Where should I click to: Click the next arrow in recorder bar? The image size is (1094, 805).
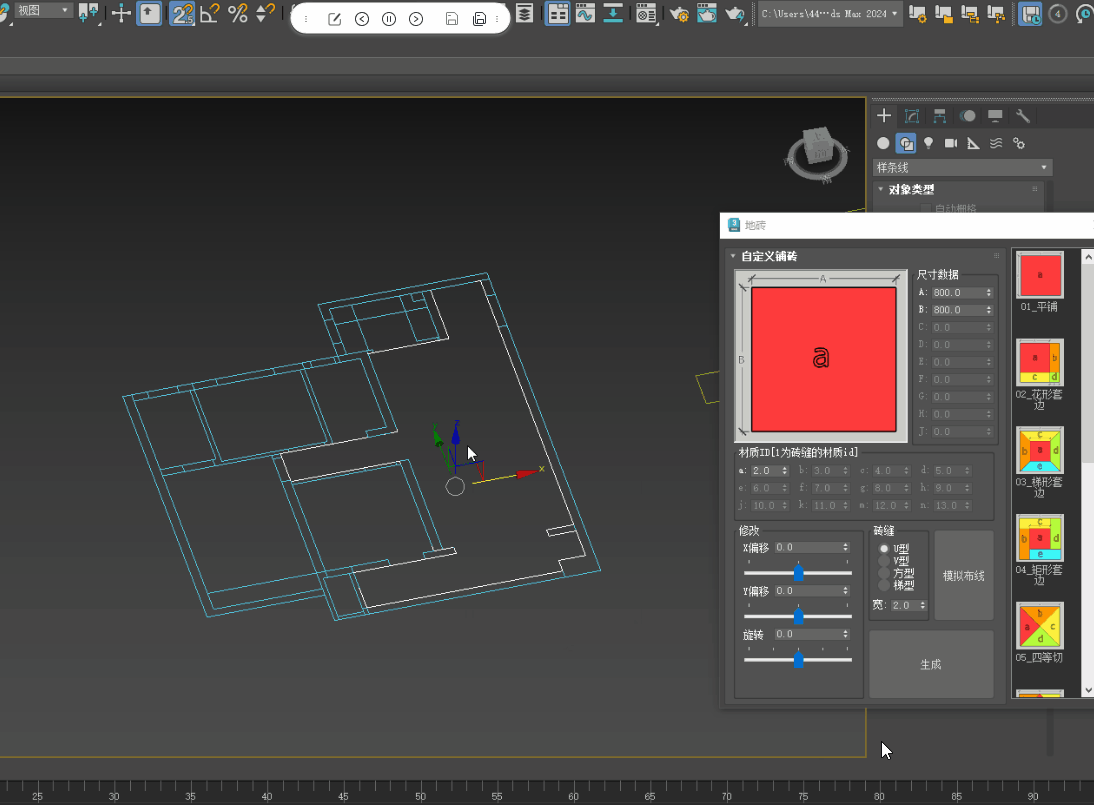tap(416, 19)
